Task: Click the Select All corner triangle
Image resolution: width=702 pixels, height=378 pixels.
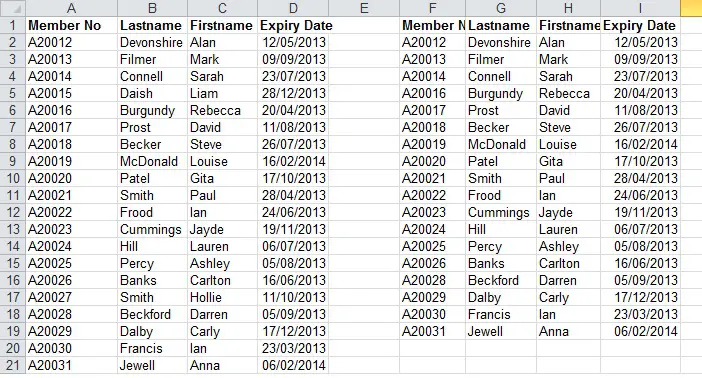Action: pos(13,8)
